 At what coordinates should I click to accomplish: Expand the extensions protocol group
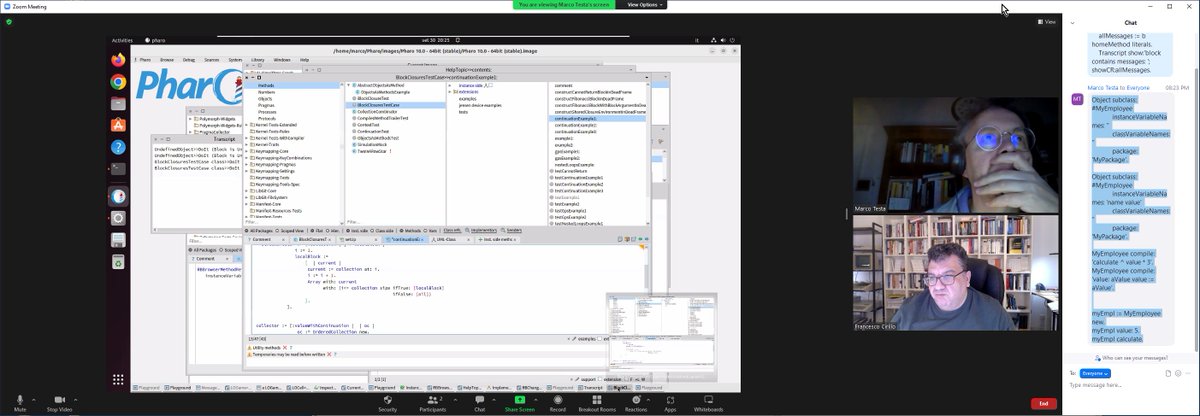[x=451, y=92]
